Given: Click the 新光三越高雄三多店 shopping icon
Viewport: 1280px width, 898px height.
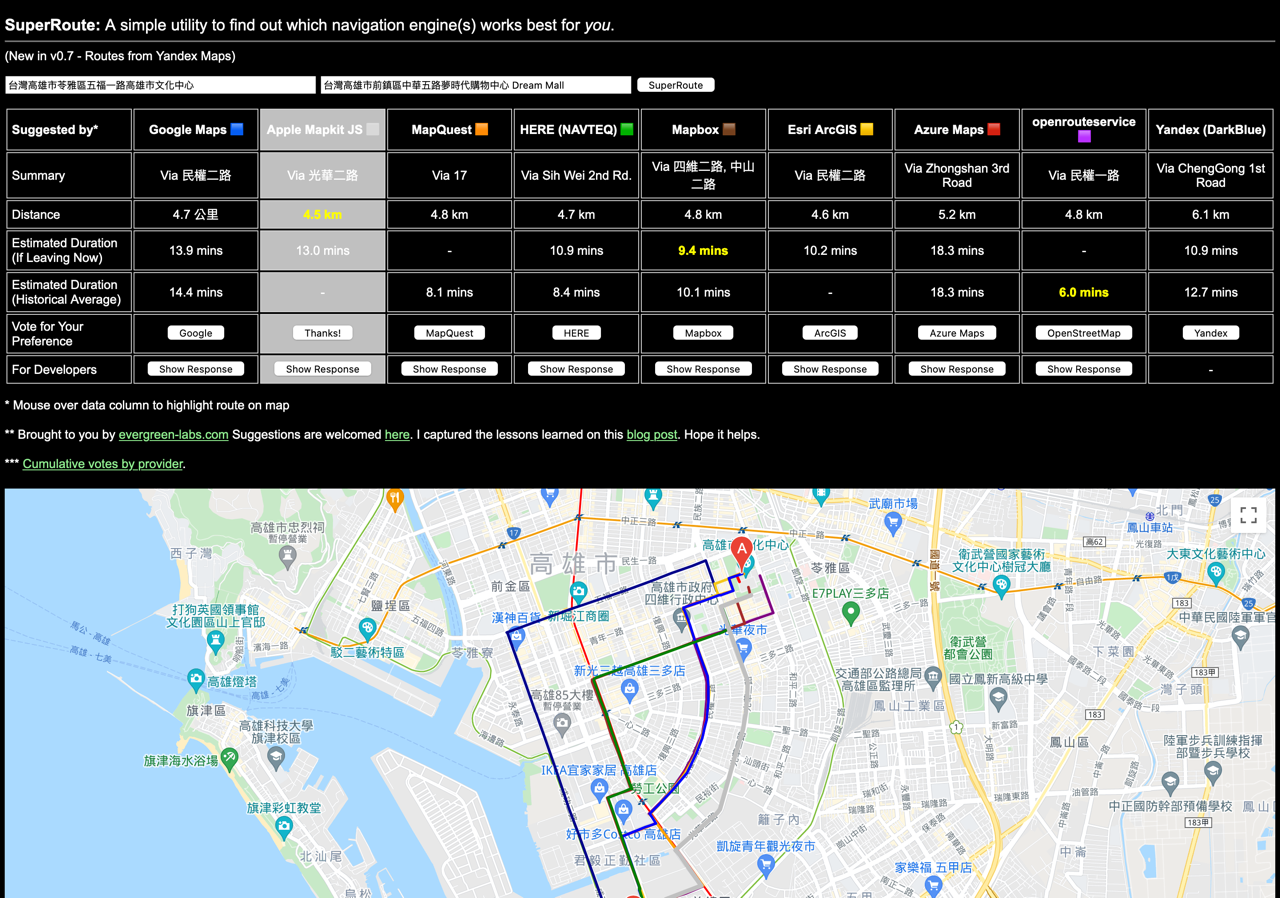Looking at the screenshot, I should point(629,689).
